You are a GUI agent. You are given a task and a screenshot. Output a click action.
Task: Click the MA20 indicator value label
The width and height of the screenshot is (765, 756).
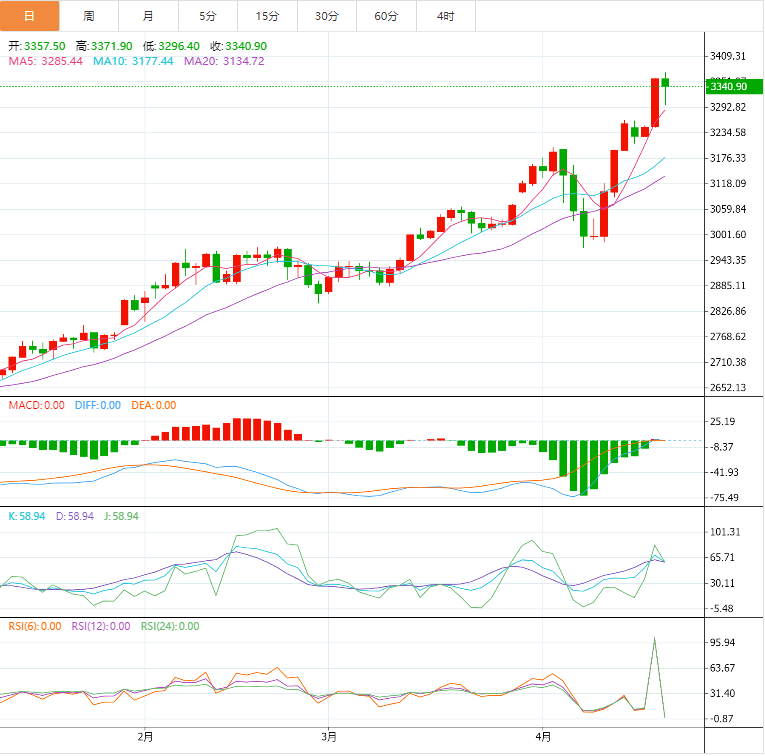(224, 61)
